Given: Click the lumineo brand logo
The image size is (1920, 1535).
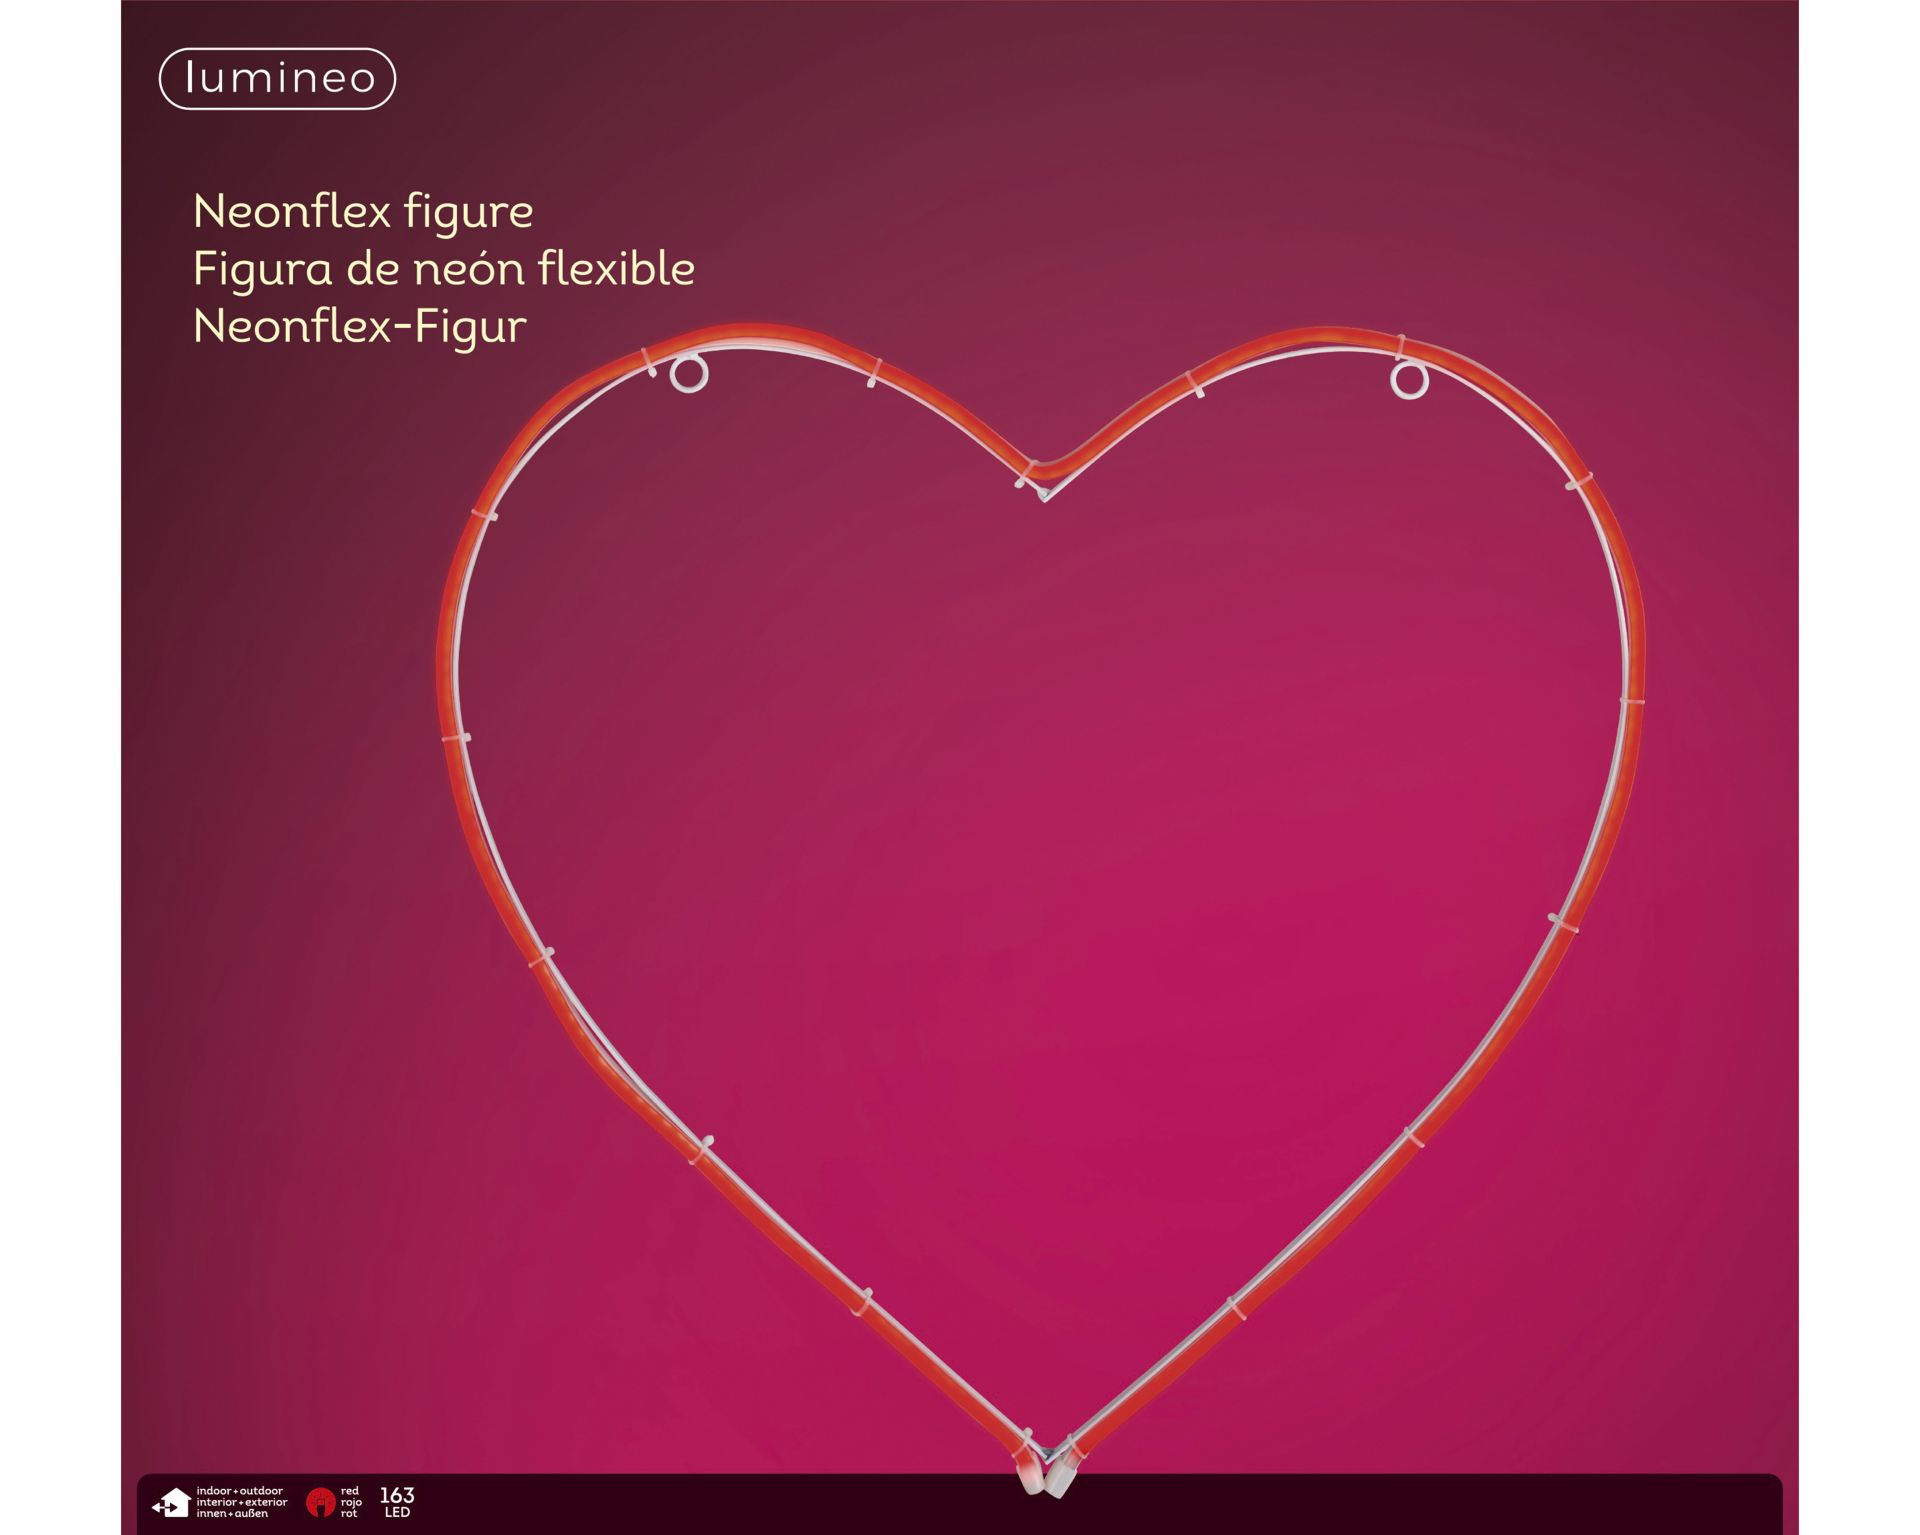Looking at the screenshot, I should (x=277, y=78).
